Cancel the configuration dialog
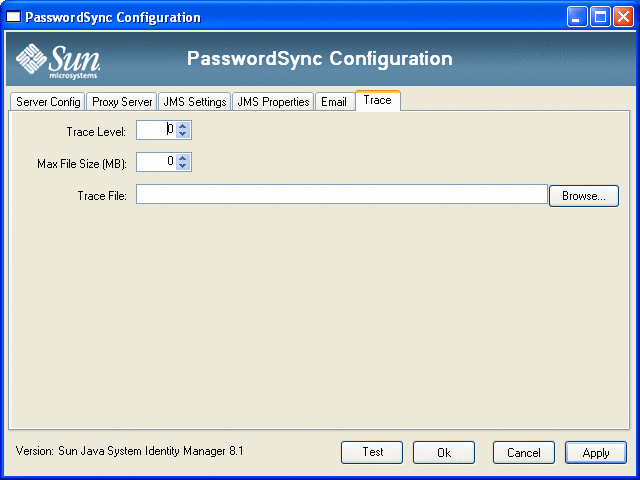Screen dimensions: 640x480 pyautogui.click(x=524, y=452)
